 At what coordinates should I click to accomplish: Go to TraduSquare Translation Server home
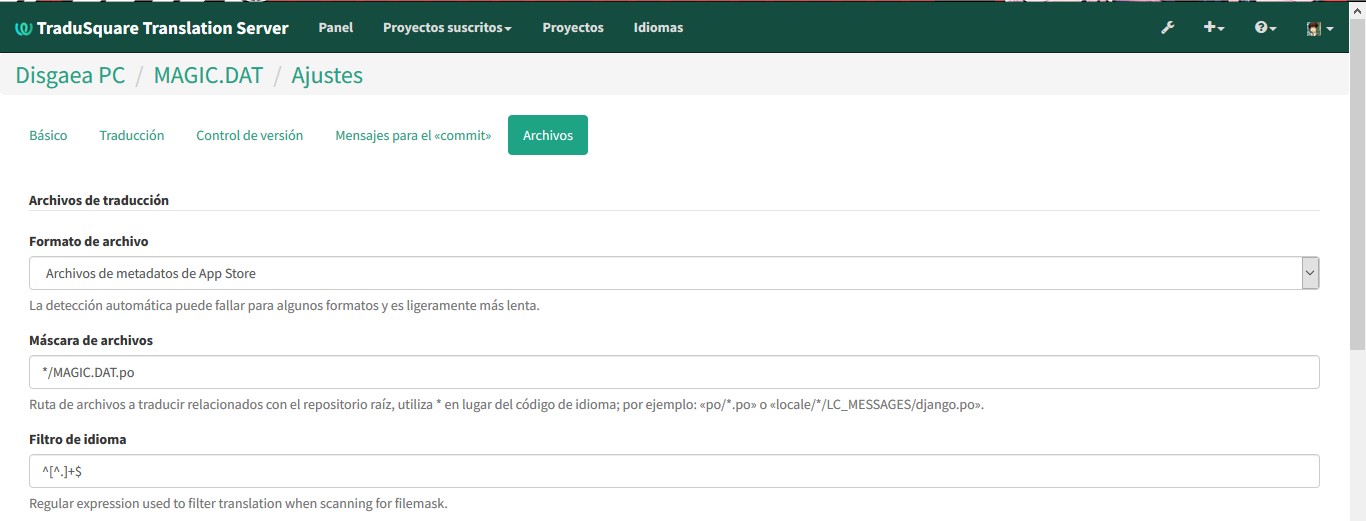152,28
